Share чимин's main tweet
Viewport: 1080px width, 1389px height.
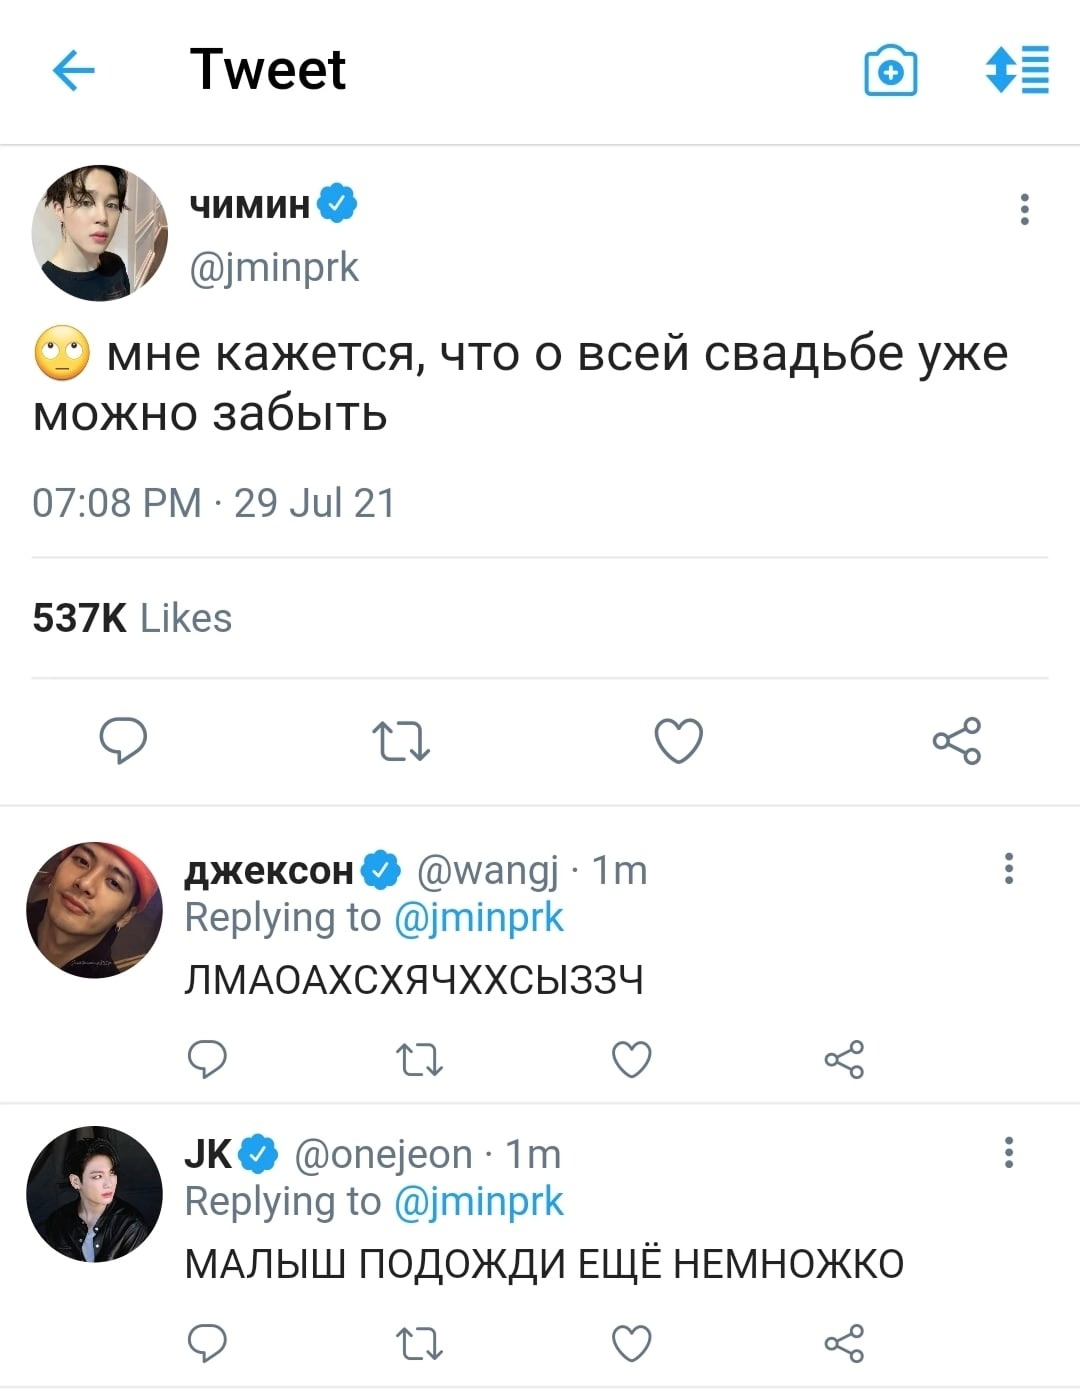click(x=957, y=741)
